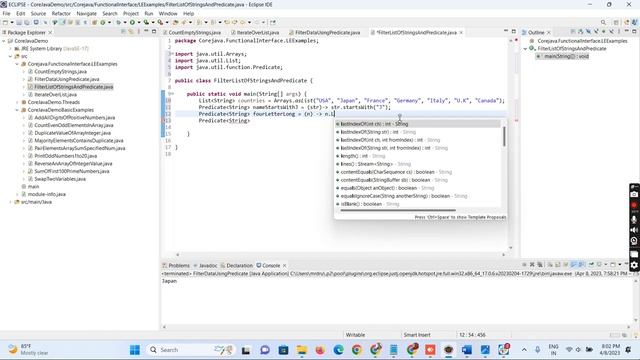
Task: Open Google Chrome from the taskbar
Action: point(357,350)
